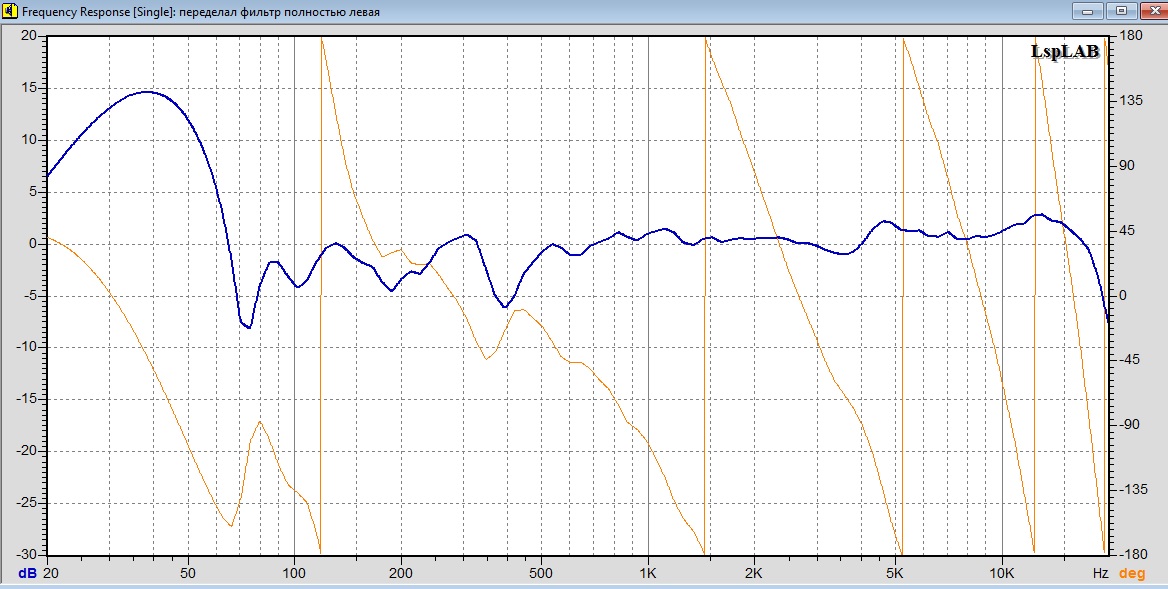Click the Frequency Response [Single] window title
Screen dimensions: 1168x589
pyautogui.click(x=201, y=12)
